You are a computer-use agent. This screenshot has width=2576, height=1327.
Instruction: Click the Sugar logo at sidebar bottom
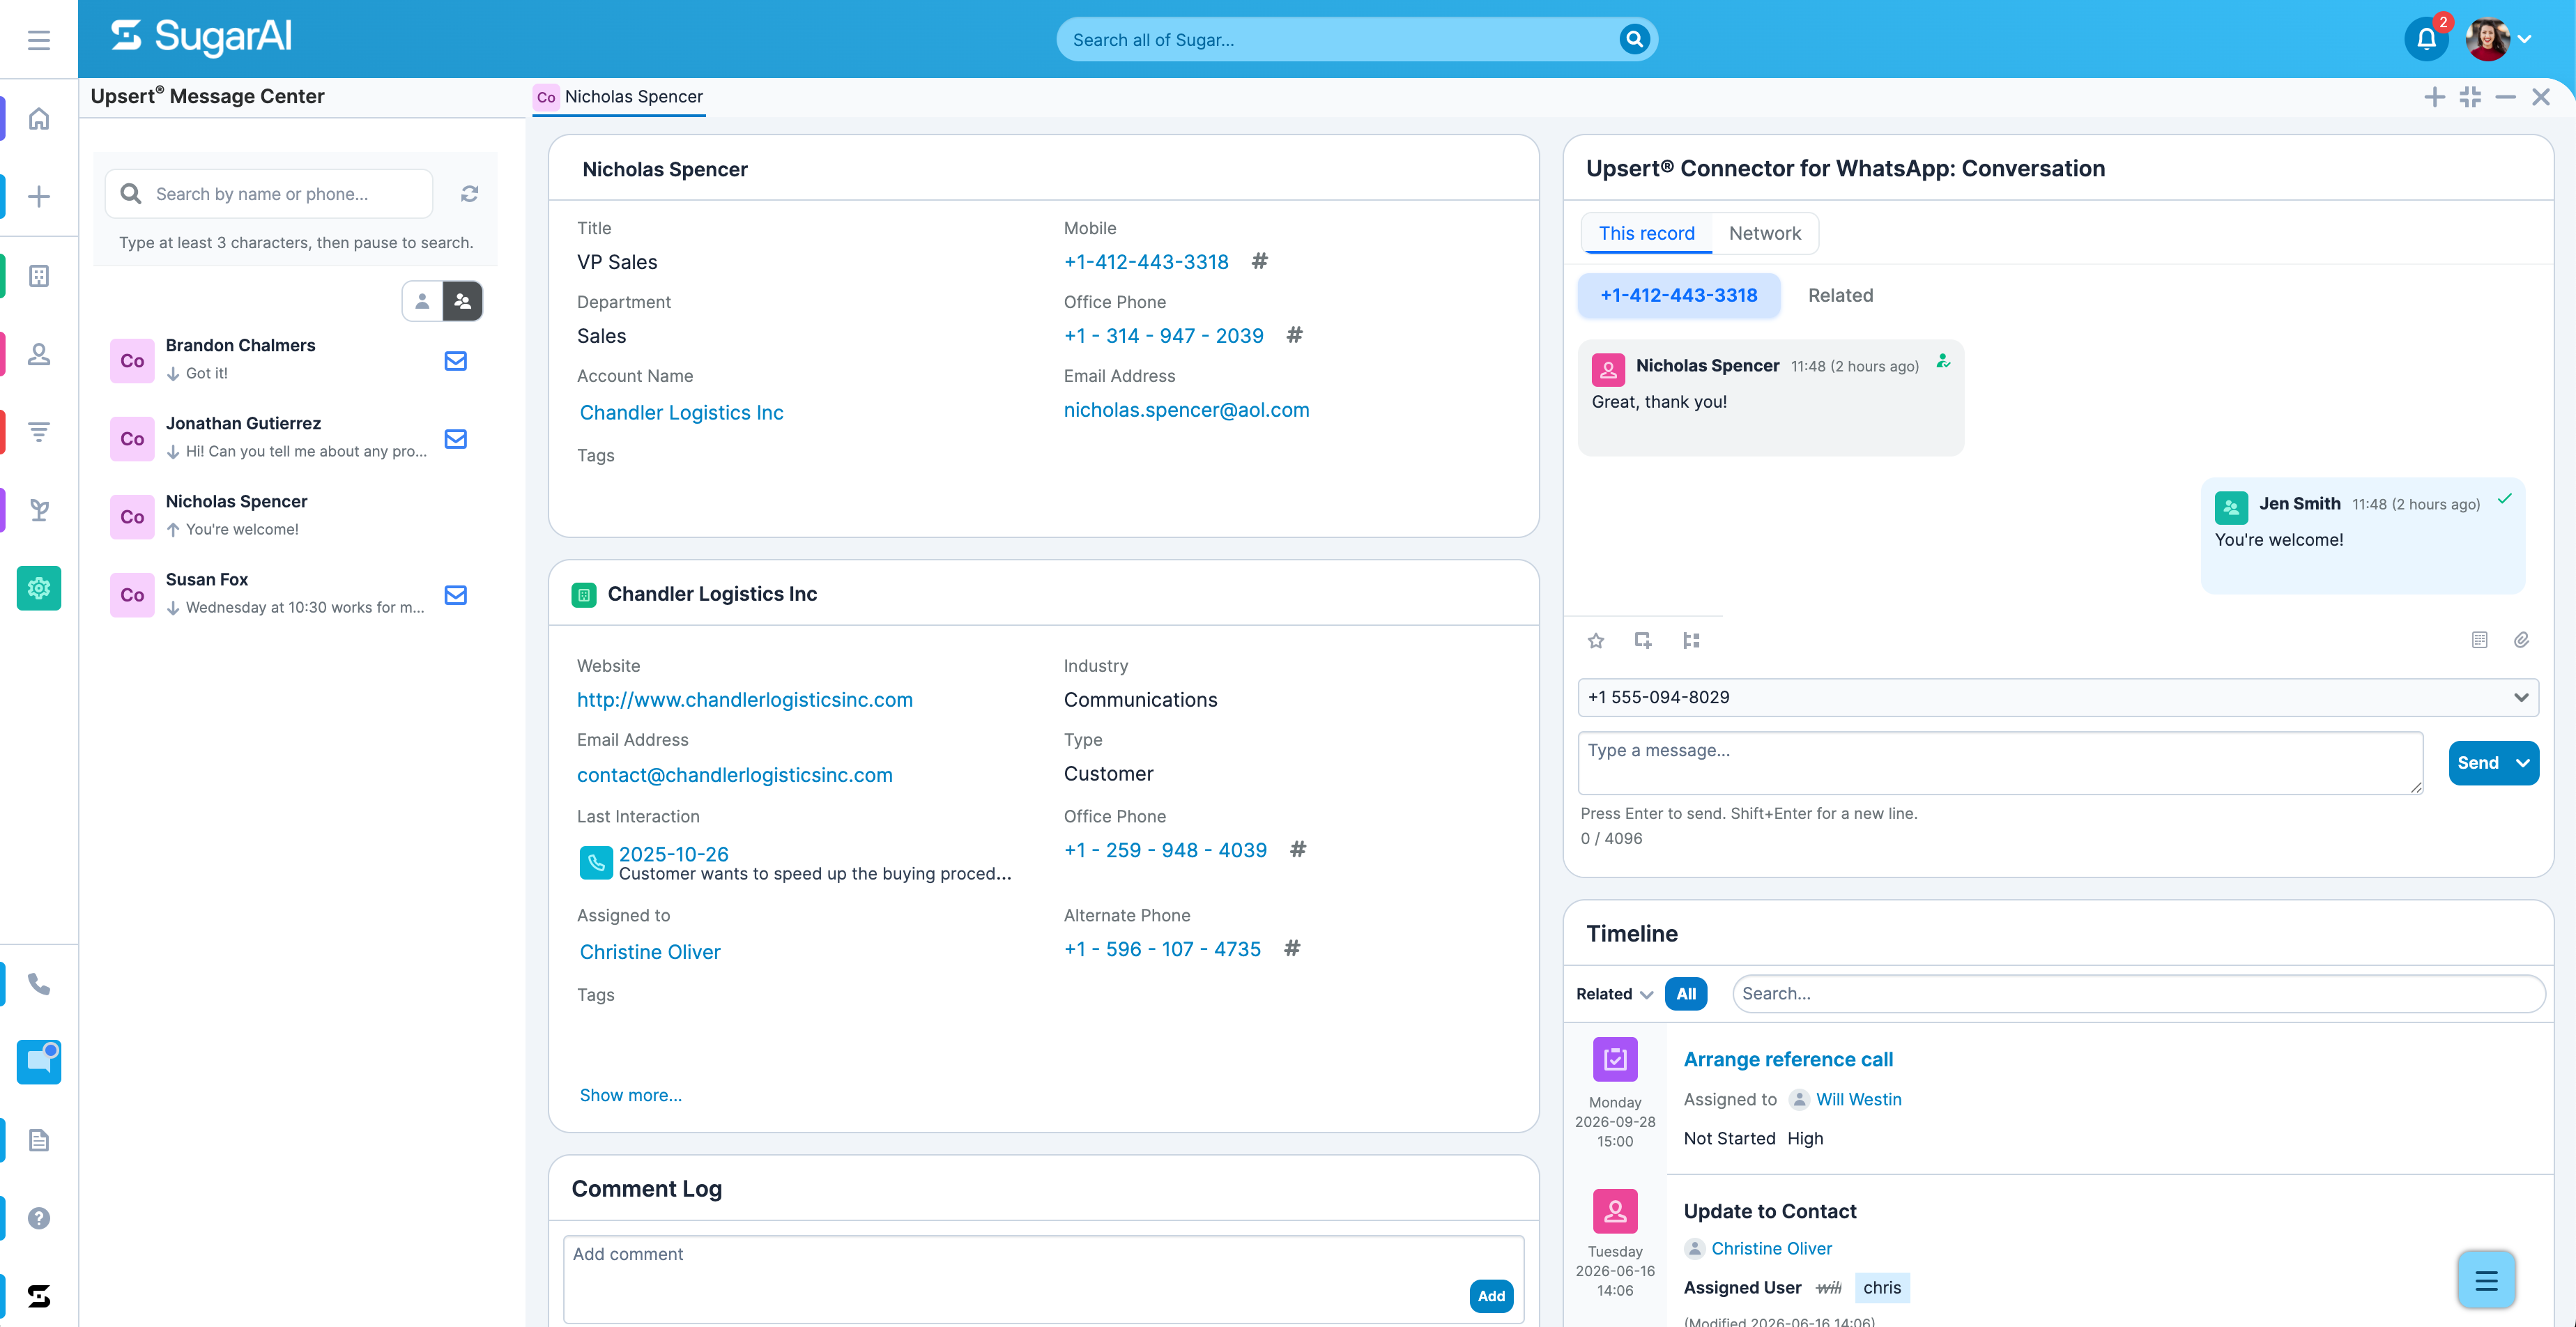point(39,1296)
